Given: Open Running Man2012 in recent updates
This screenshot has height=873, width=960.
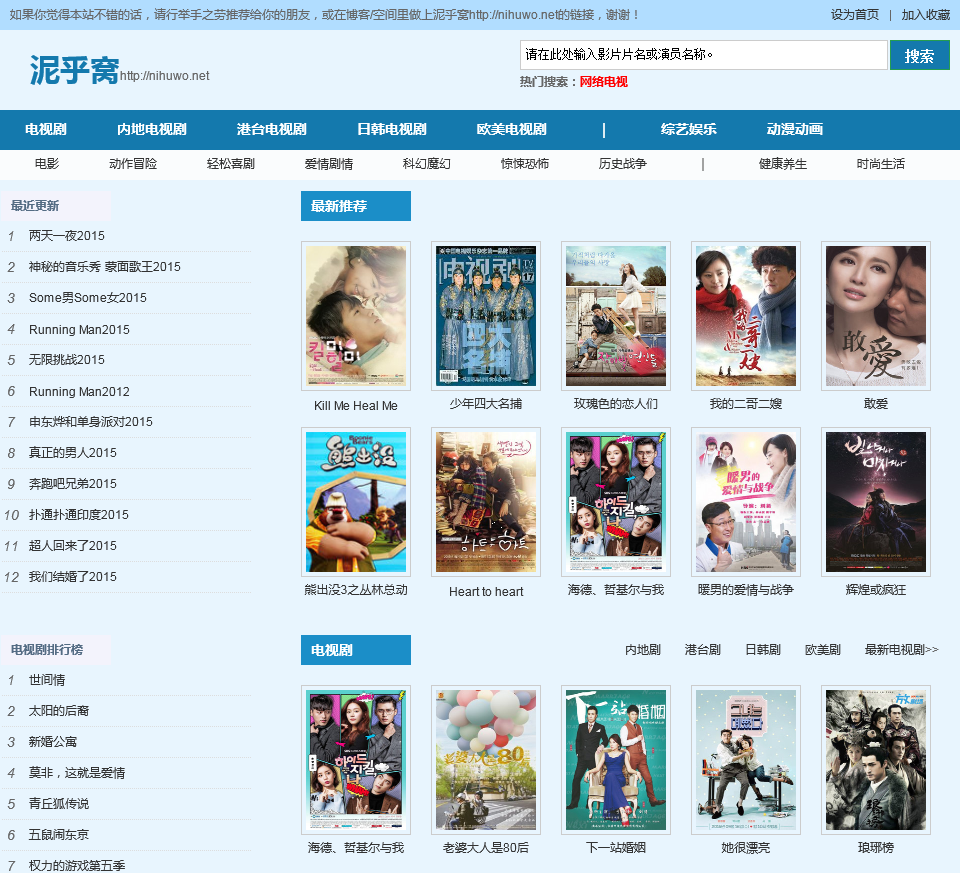Looking at the screenshot, I should tap(79, 391).
